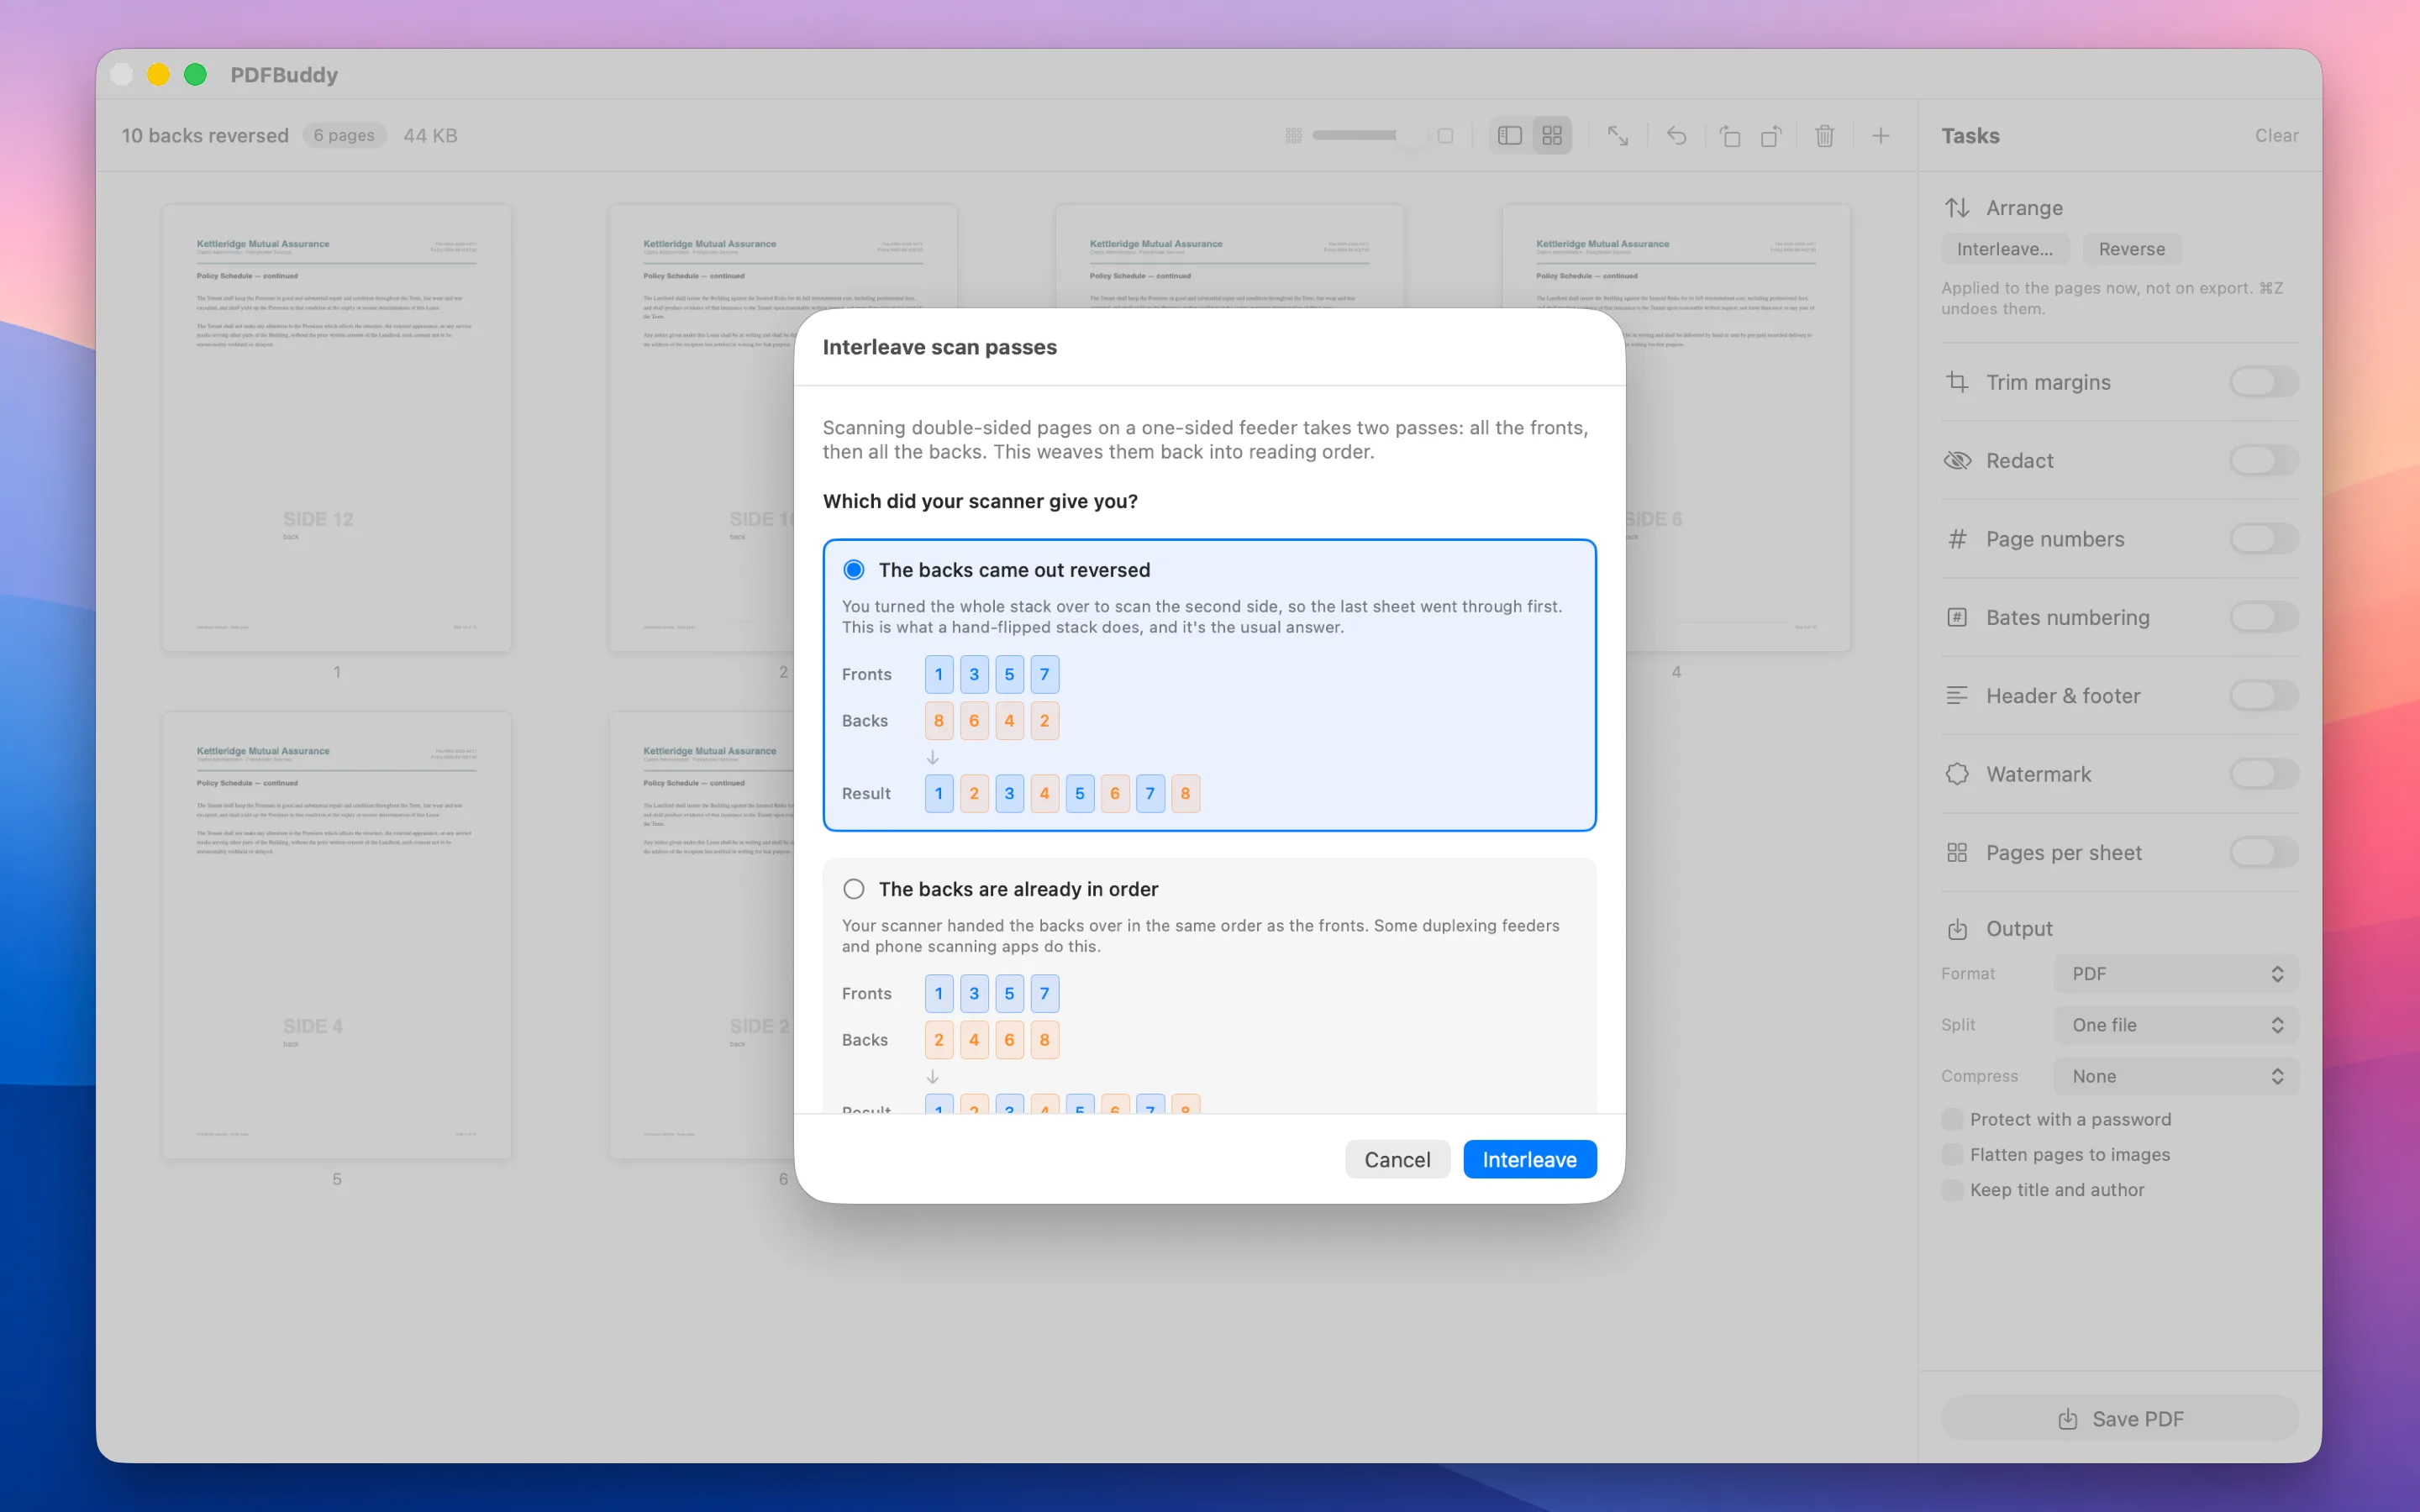Turn on the Redact switch
The height and width of the screenshot is (1512, 2420).
pyautogui.click(x=2264, y=460)
